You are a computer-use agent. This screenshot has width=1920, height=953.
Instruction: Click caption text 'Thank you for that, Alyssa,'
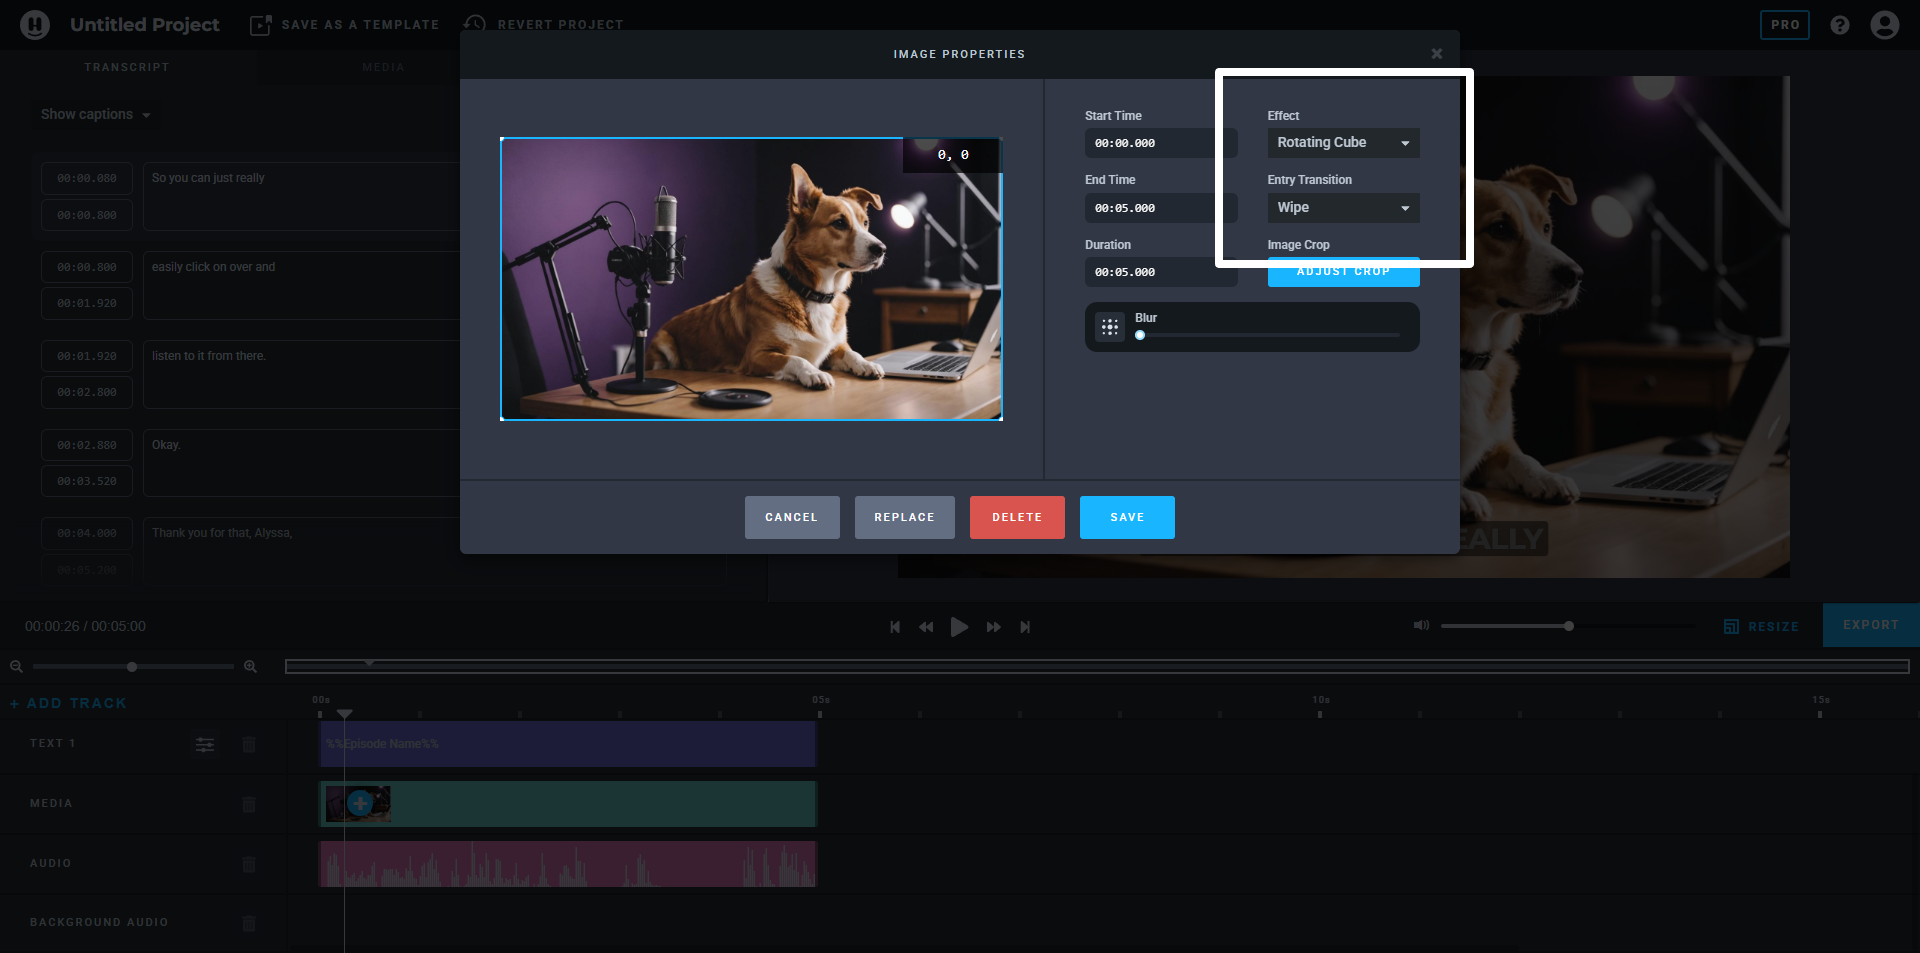222,533
